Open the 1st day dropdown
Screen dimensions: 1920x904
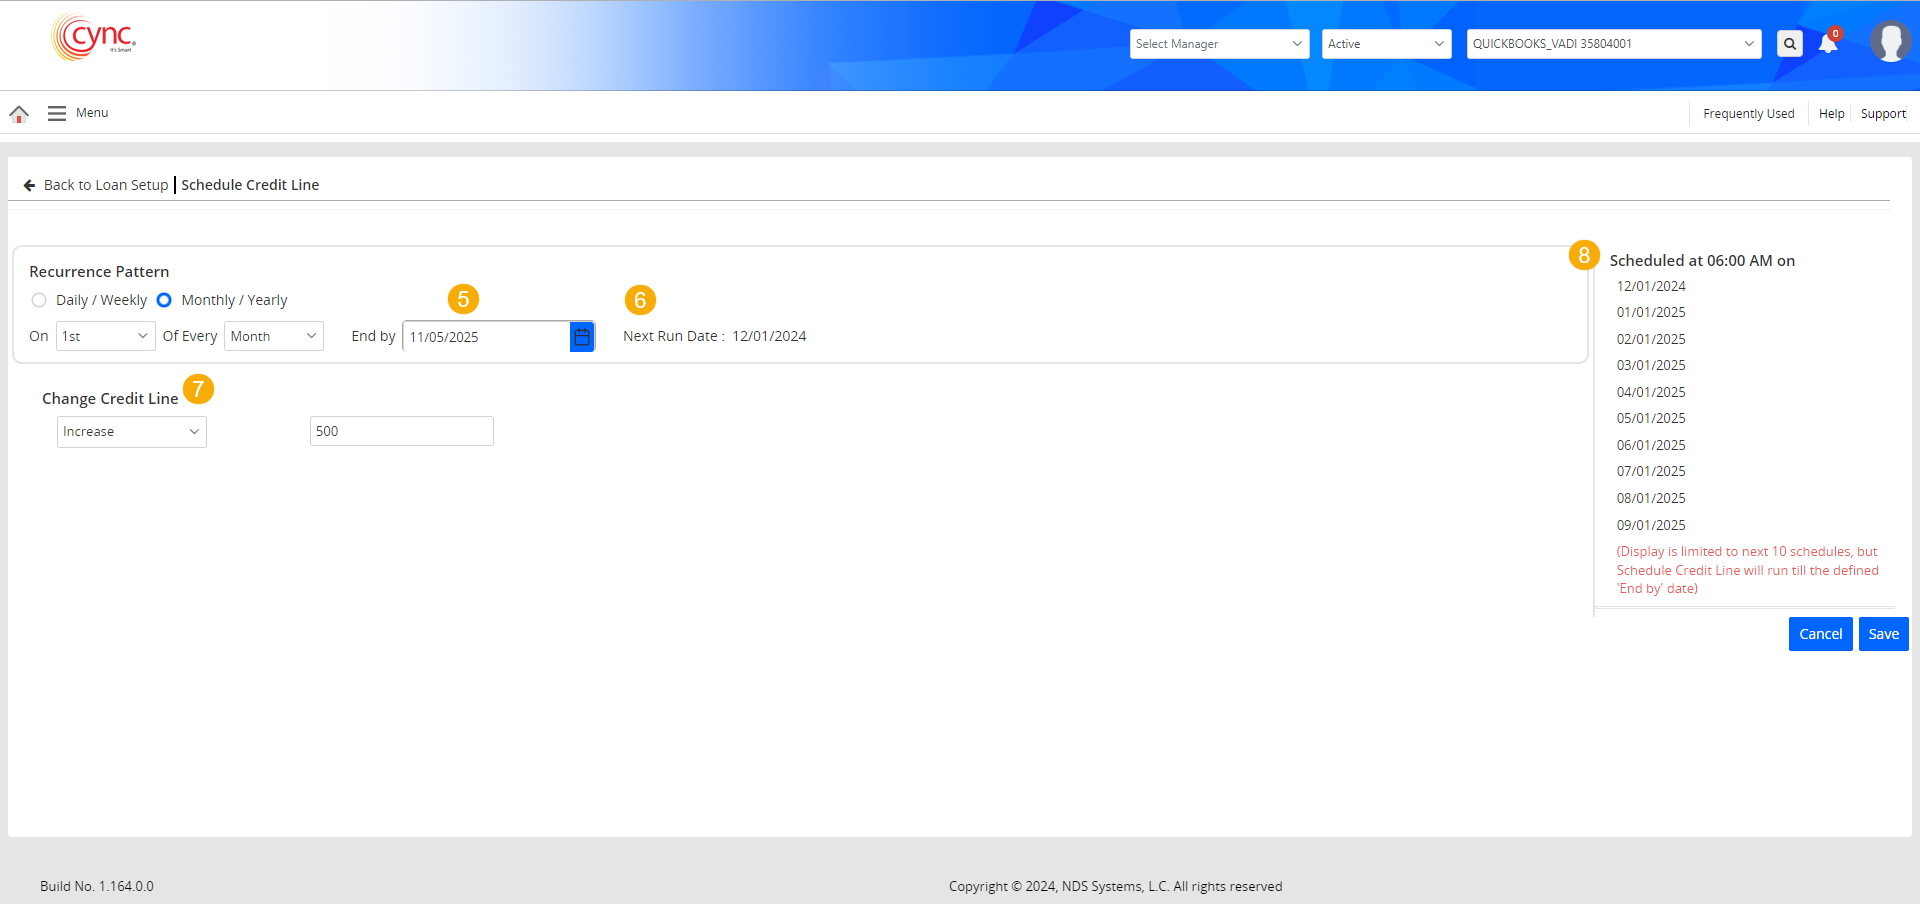(105, 337)
